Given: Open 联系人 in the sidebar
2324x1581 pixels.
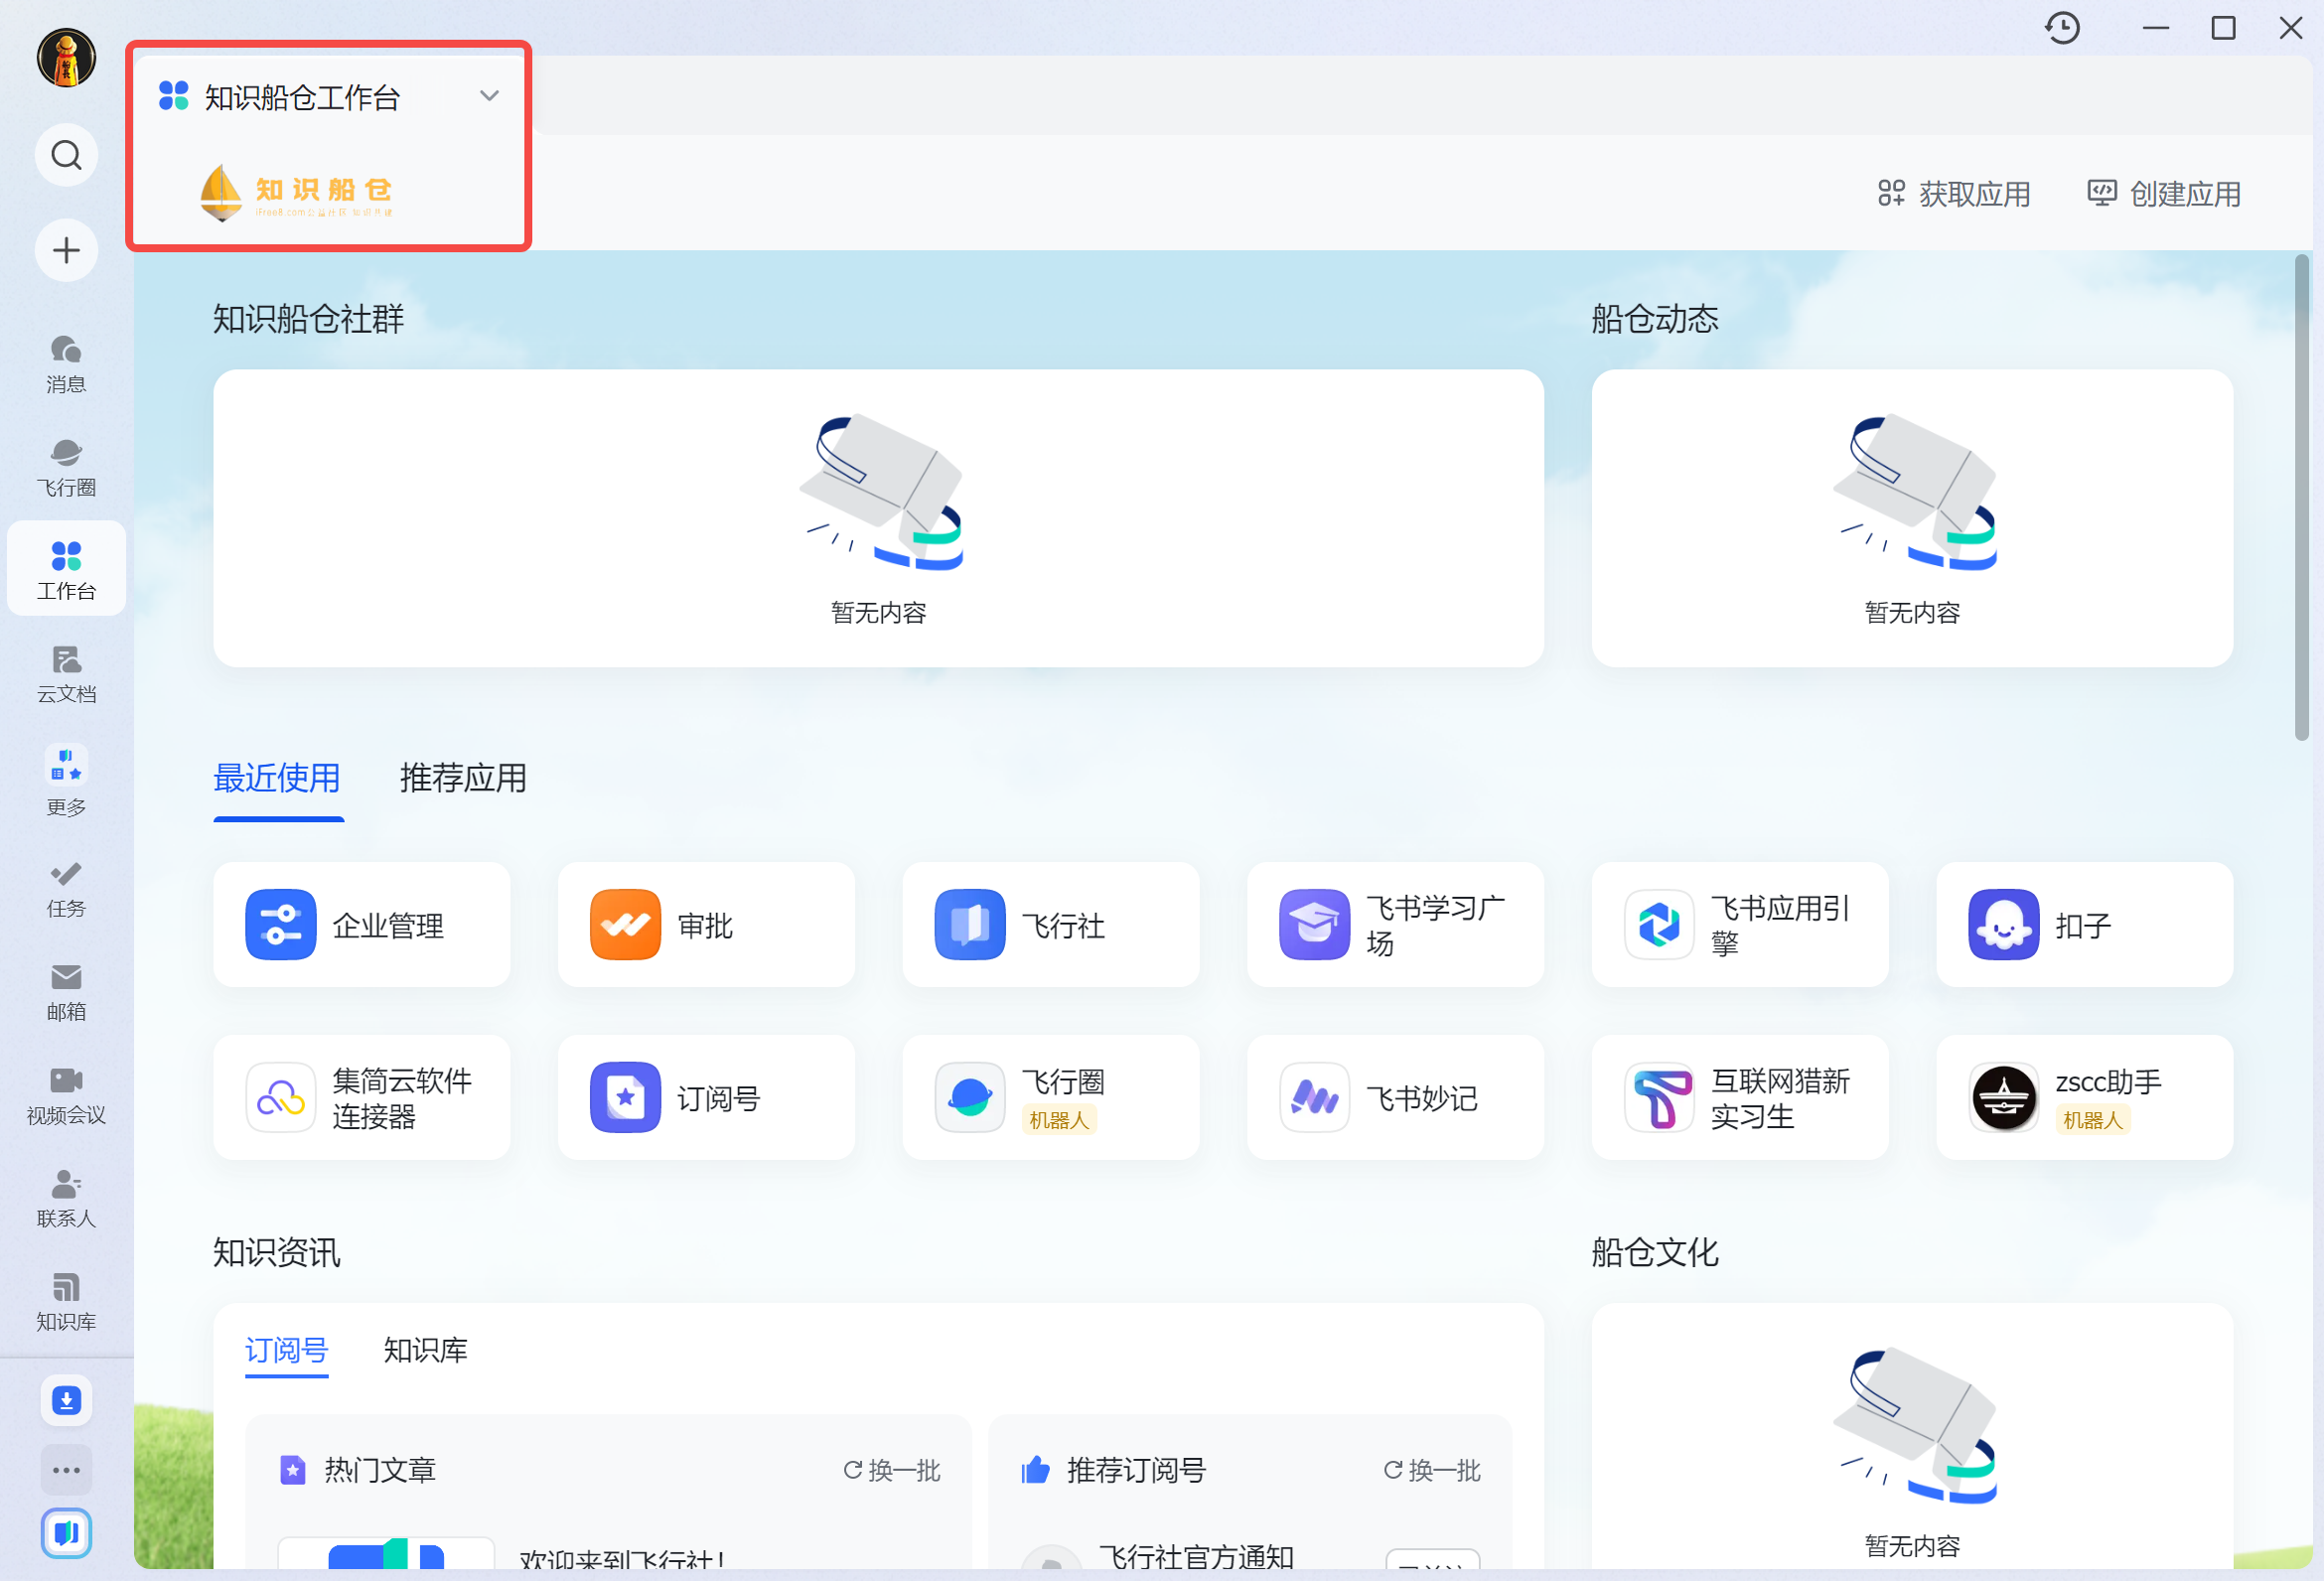Looking at the screenshot, I should tap(66, 1199).
